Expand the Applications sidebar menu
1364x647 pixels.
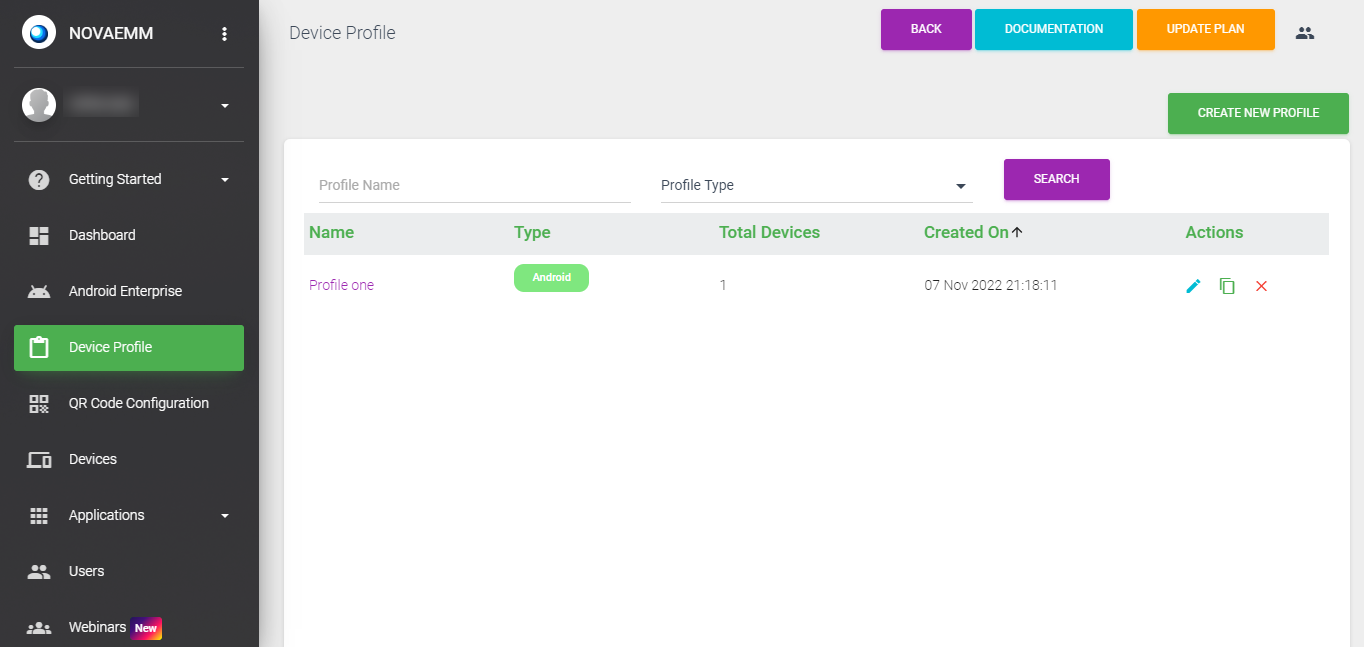click(106, 515)
